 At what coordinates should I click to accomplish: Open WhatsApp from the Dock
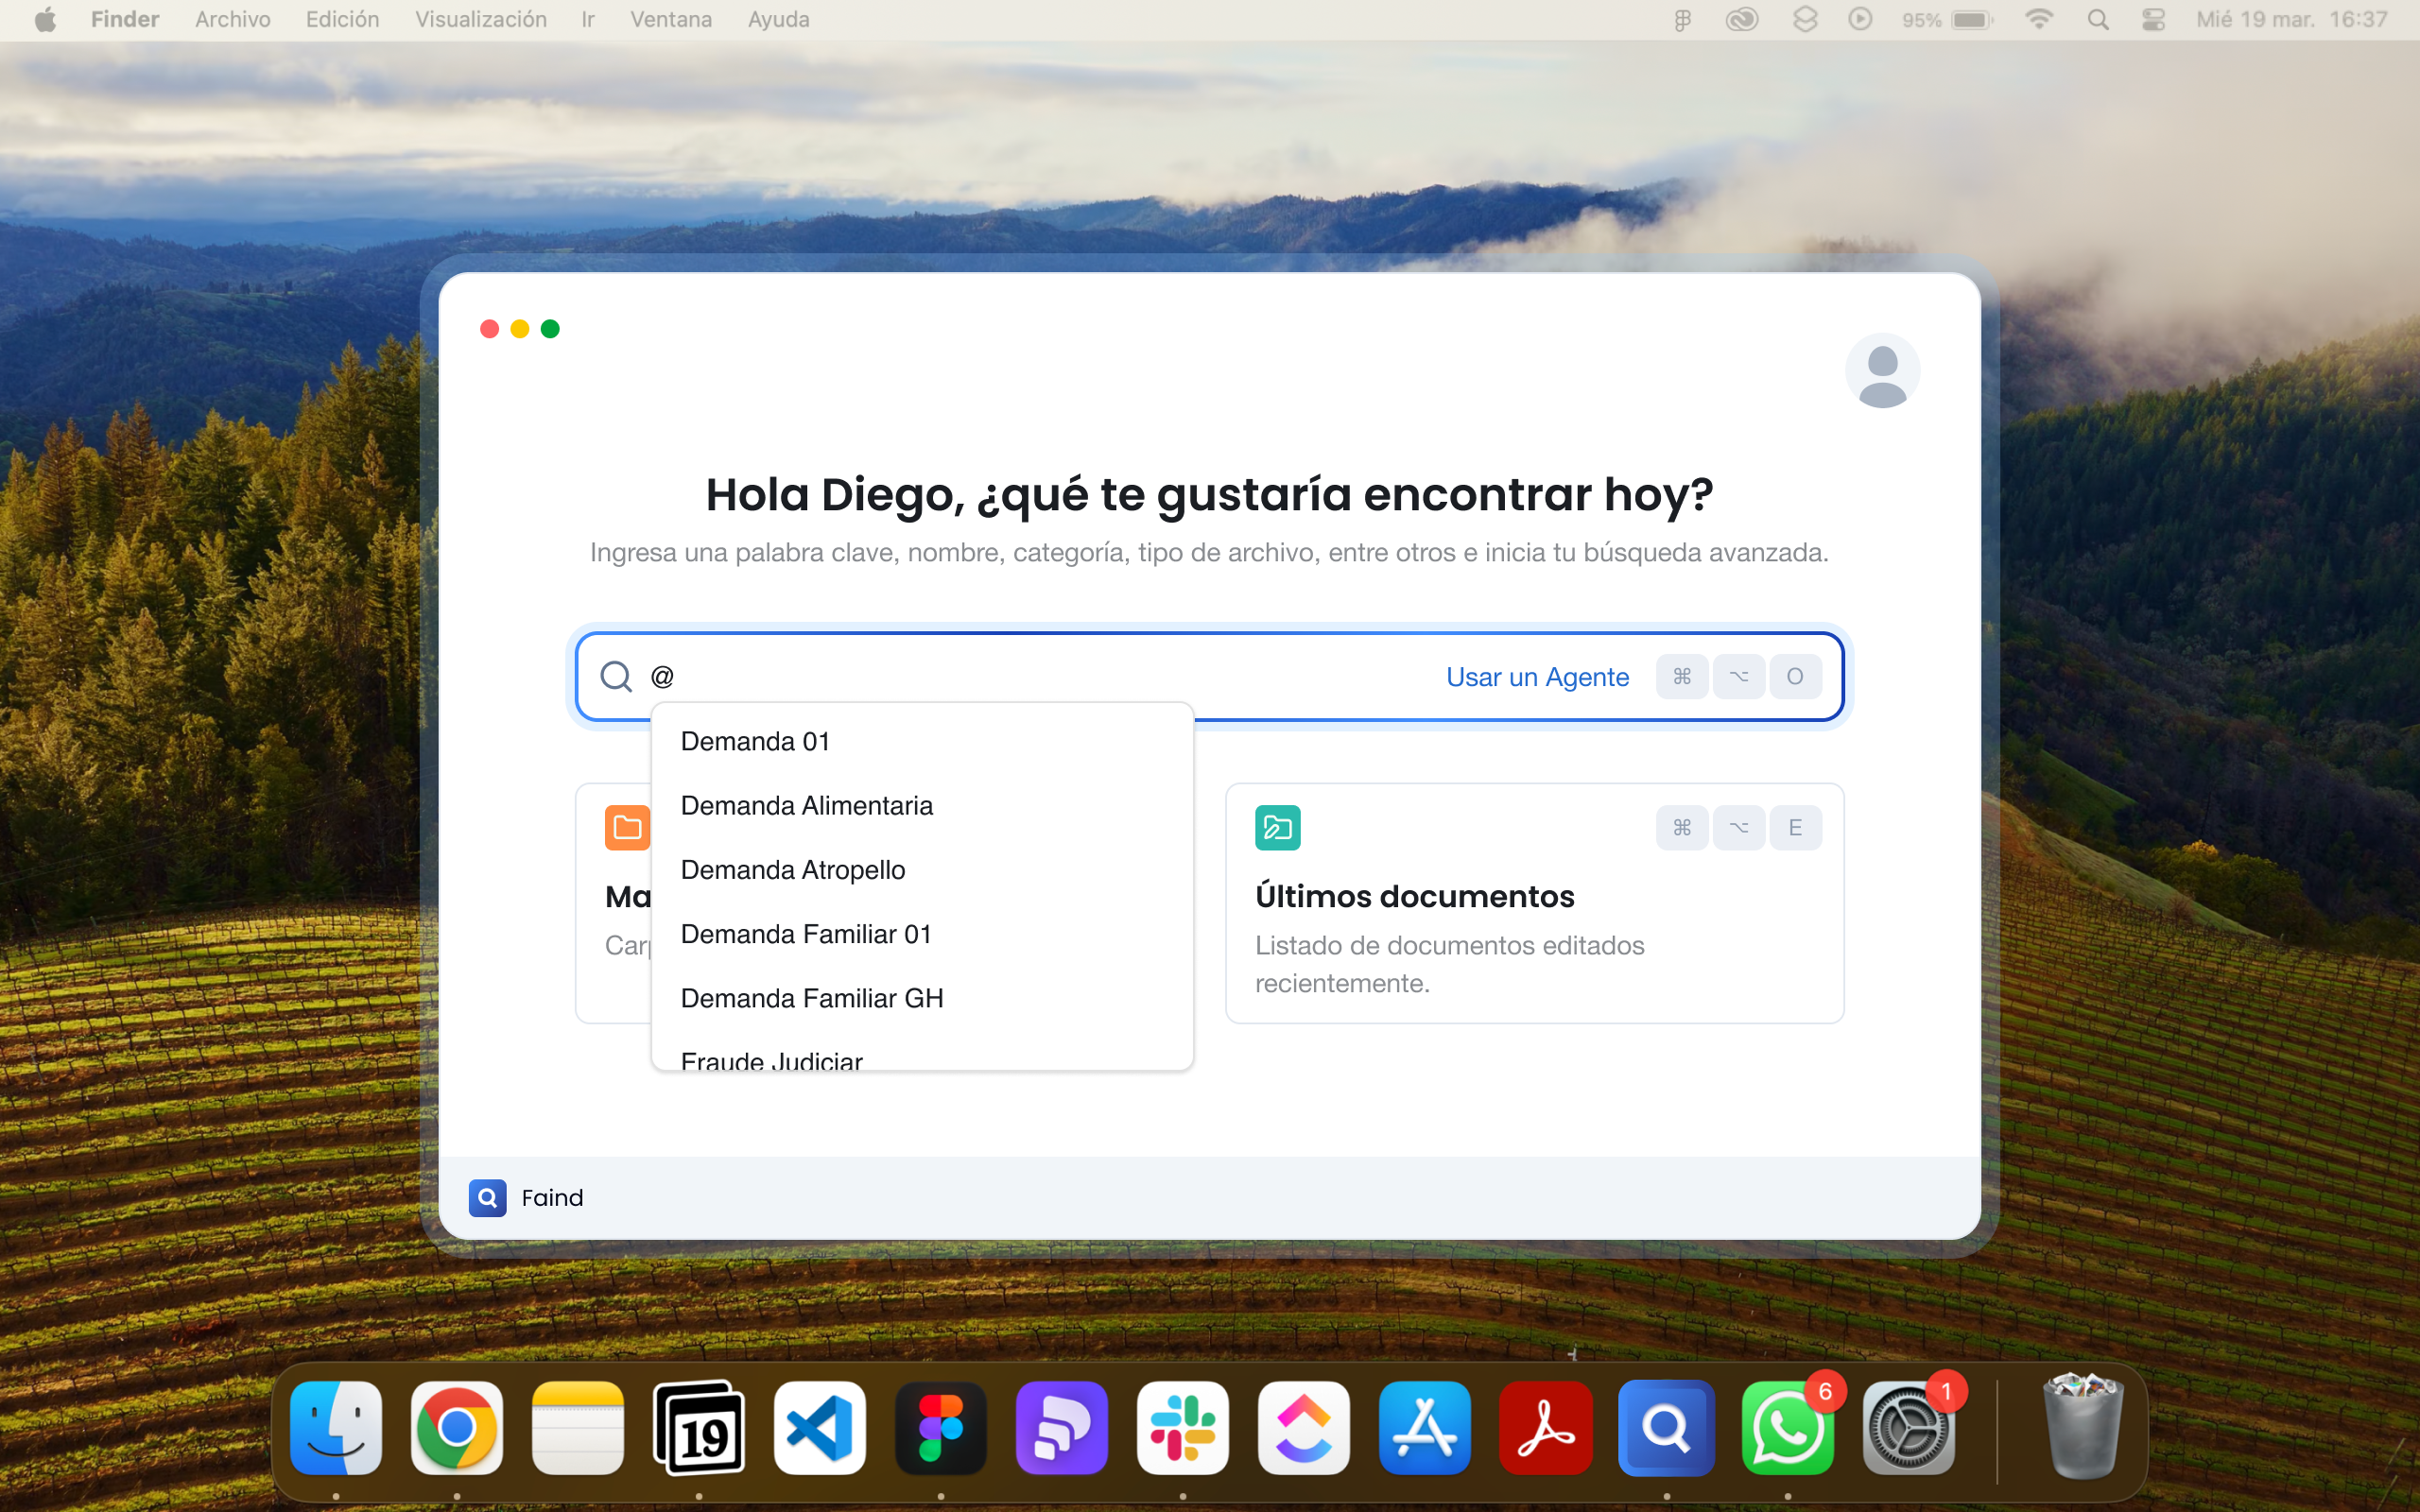[x=1788, y=1428]
